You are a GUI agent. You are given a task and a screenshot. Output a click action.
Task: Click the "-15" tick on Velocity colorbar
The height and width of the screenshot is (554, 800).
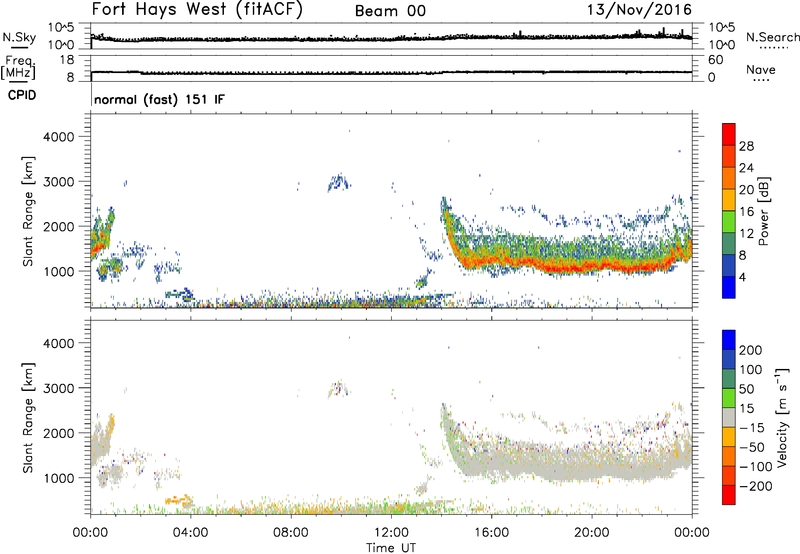point(751,427)
